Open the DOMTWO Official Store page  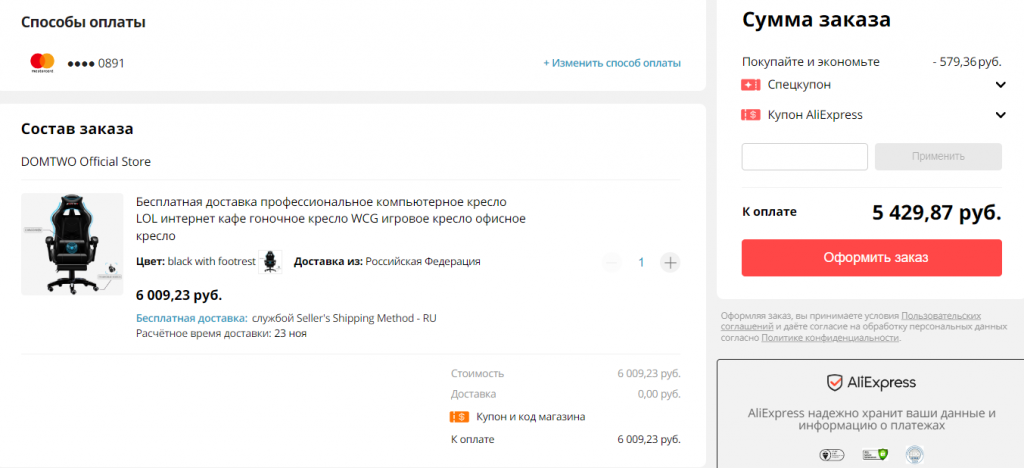coord(86,161)
